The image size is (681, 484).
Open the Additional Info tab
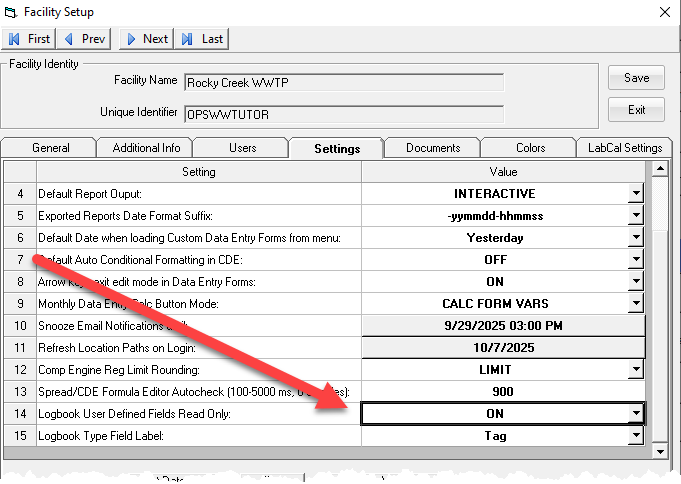point(146,148)
